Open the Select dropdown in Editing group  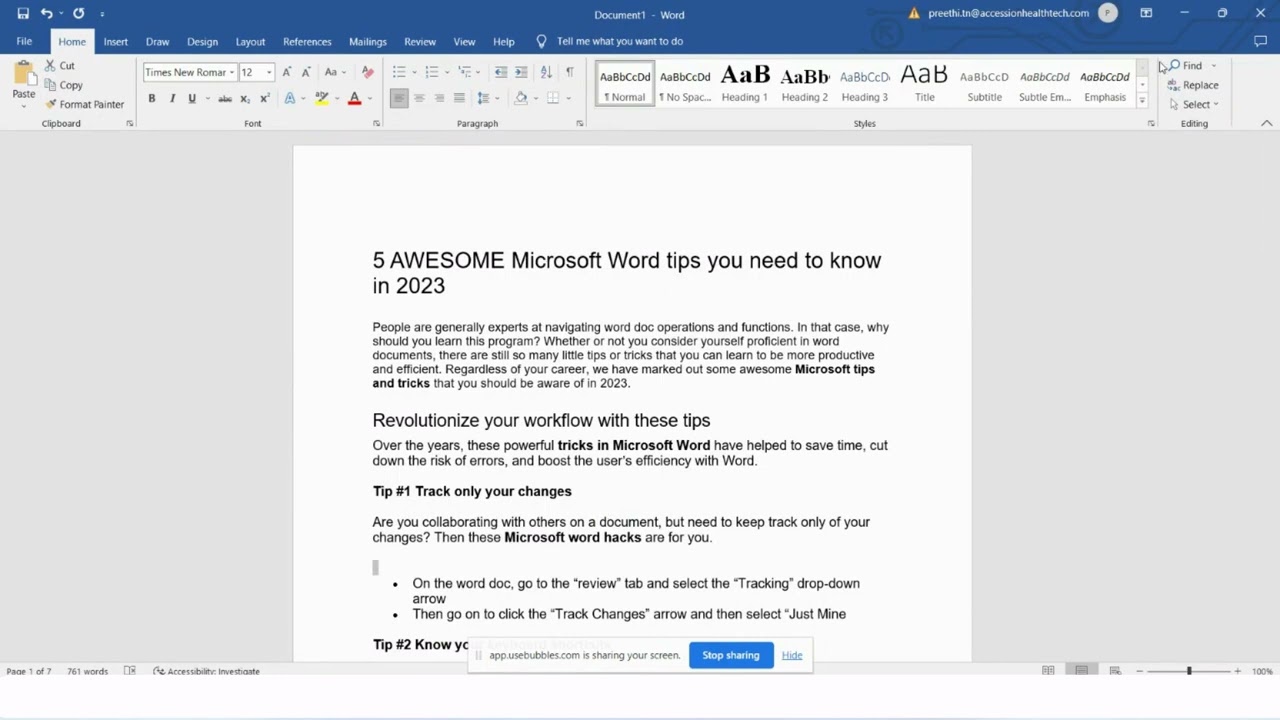coord(1194,104)
